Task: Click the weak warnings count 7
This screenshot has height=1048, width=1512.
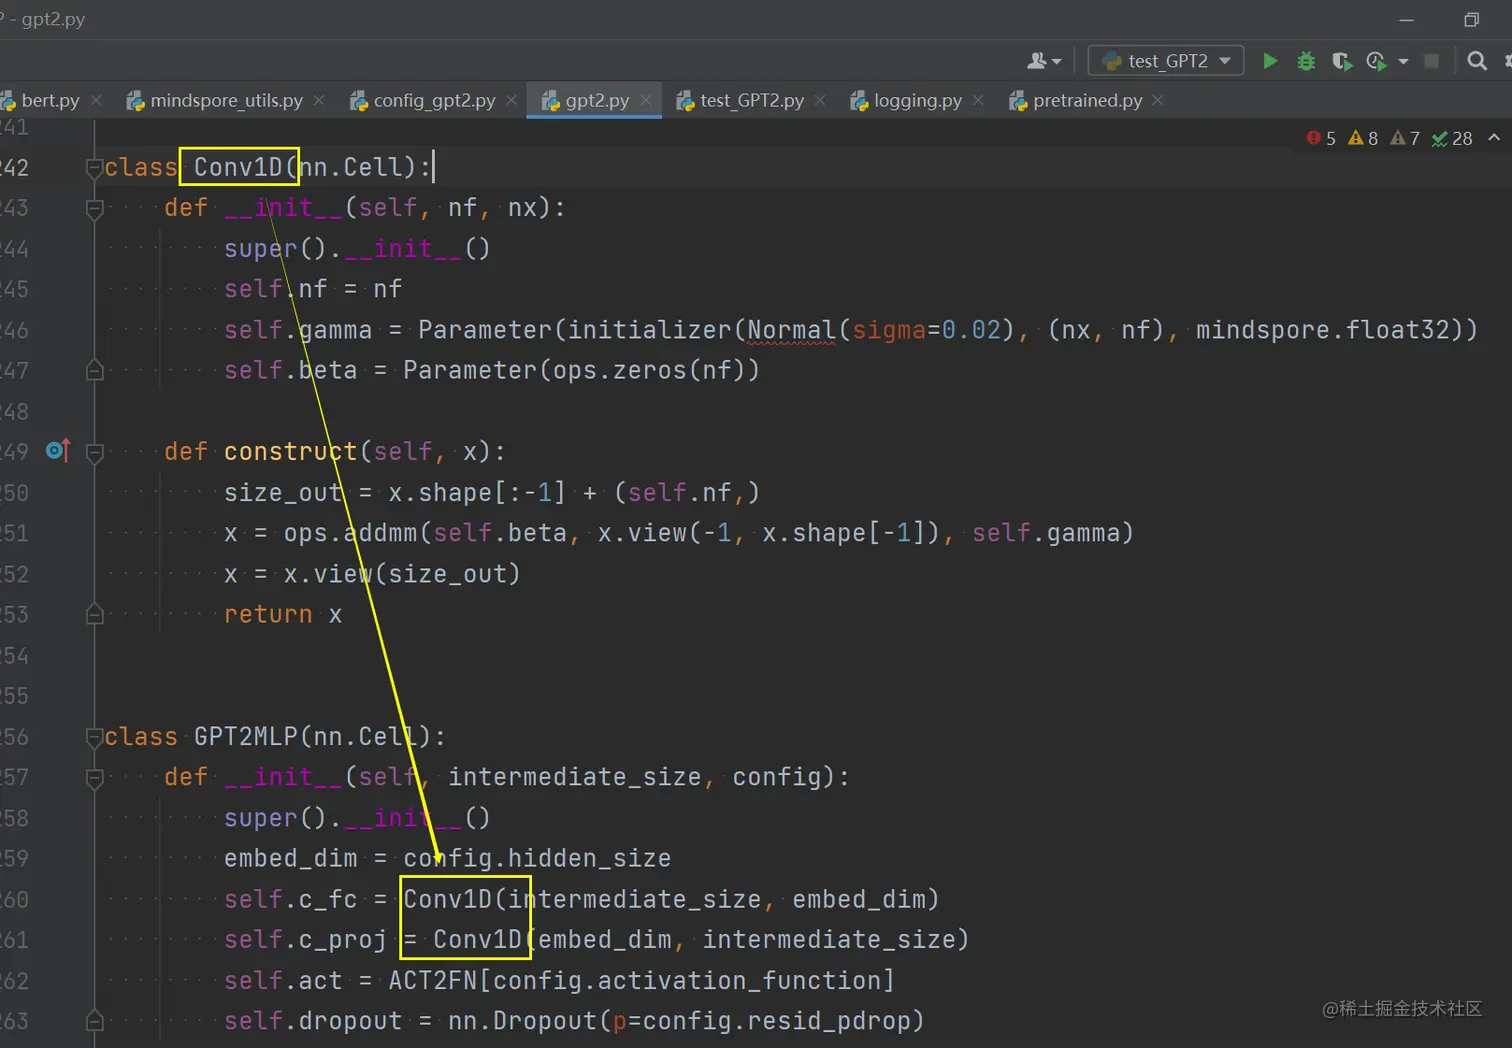Action: [1405, 138]
